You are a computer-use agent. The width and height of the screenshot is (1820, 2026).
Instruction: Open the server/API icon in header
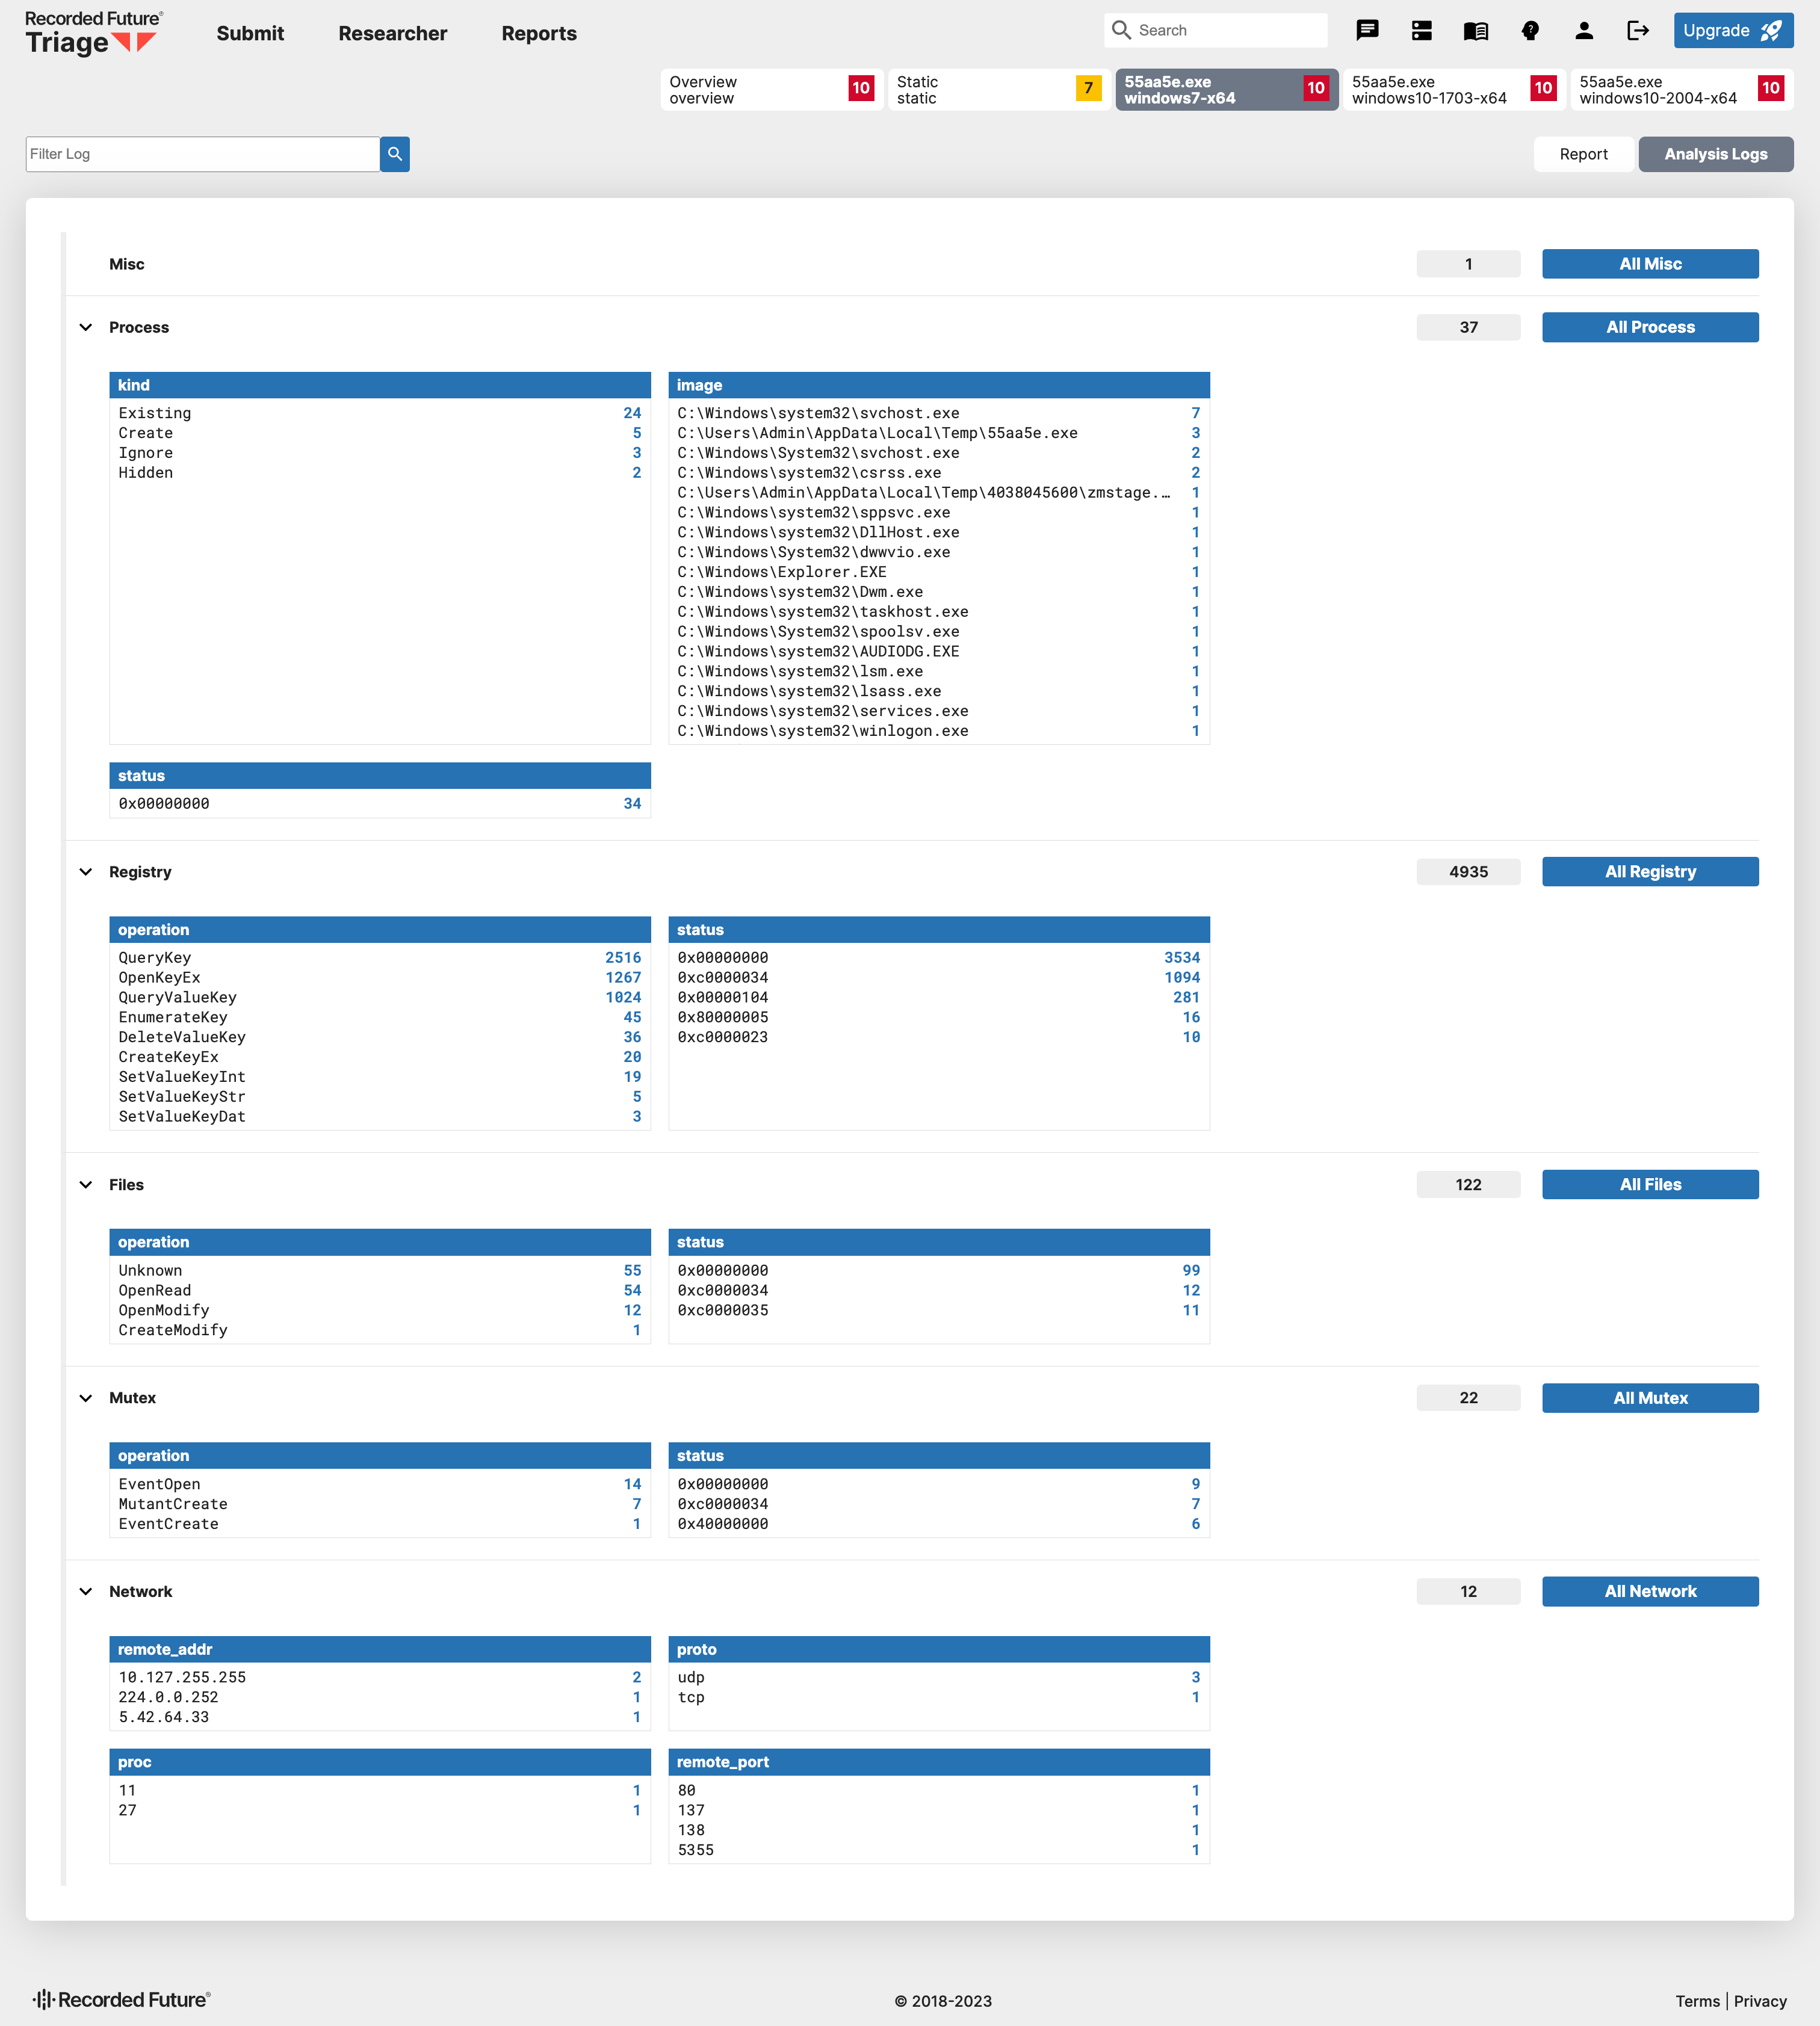click(x=1421, y=30)
